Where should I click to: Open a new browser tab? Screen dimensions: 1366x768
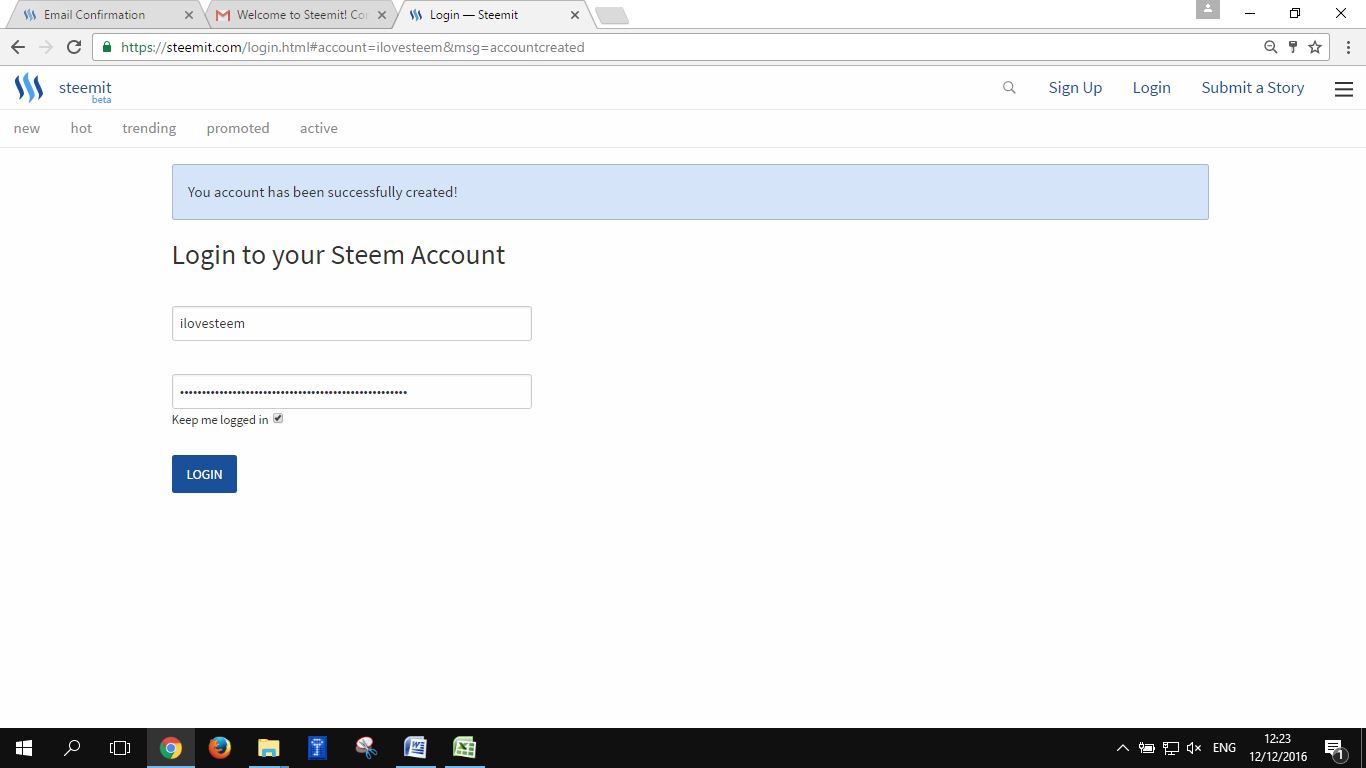click(611, 15)
